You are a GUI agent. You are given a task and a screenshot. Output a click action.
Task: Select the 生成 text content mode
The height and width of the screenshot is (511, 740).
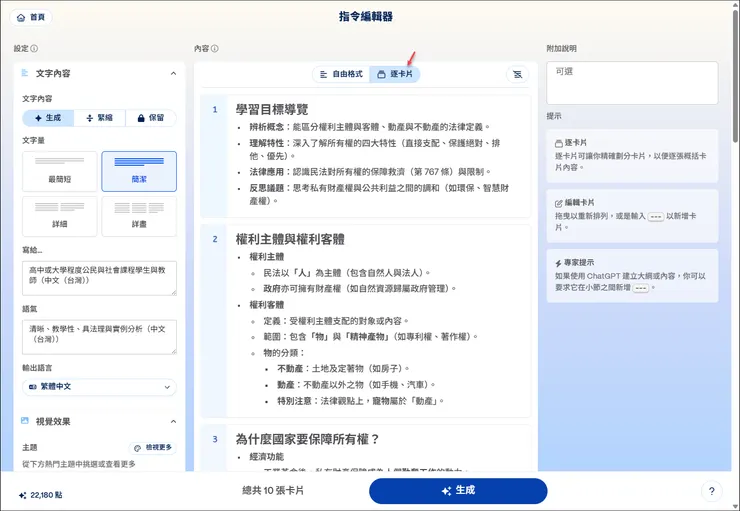[x=48, y=118]
